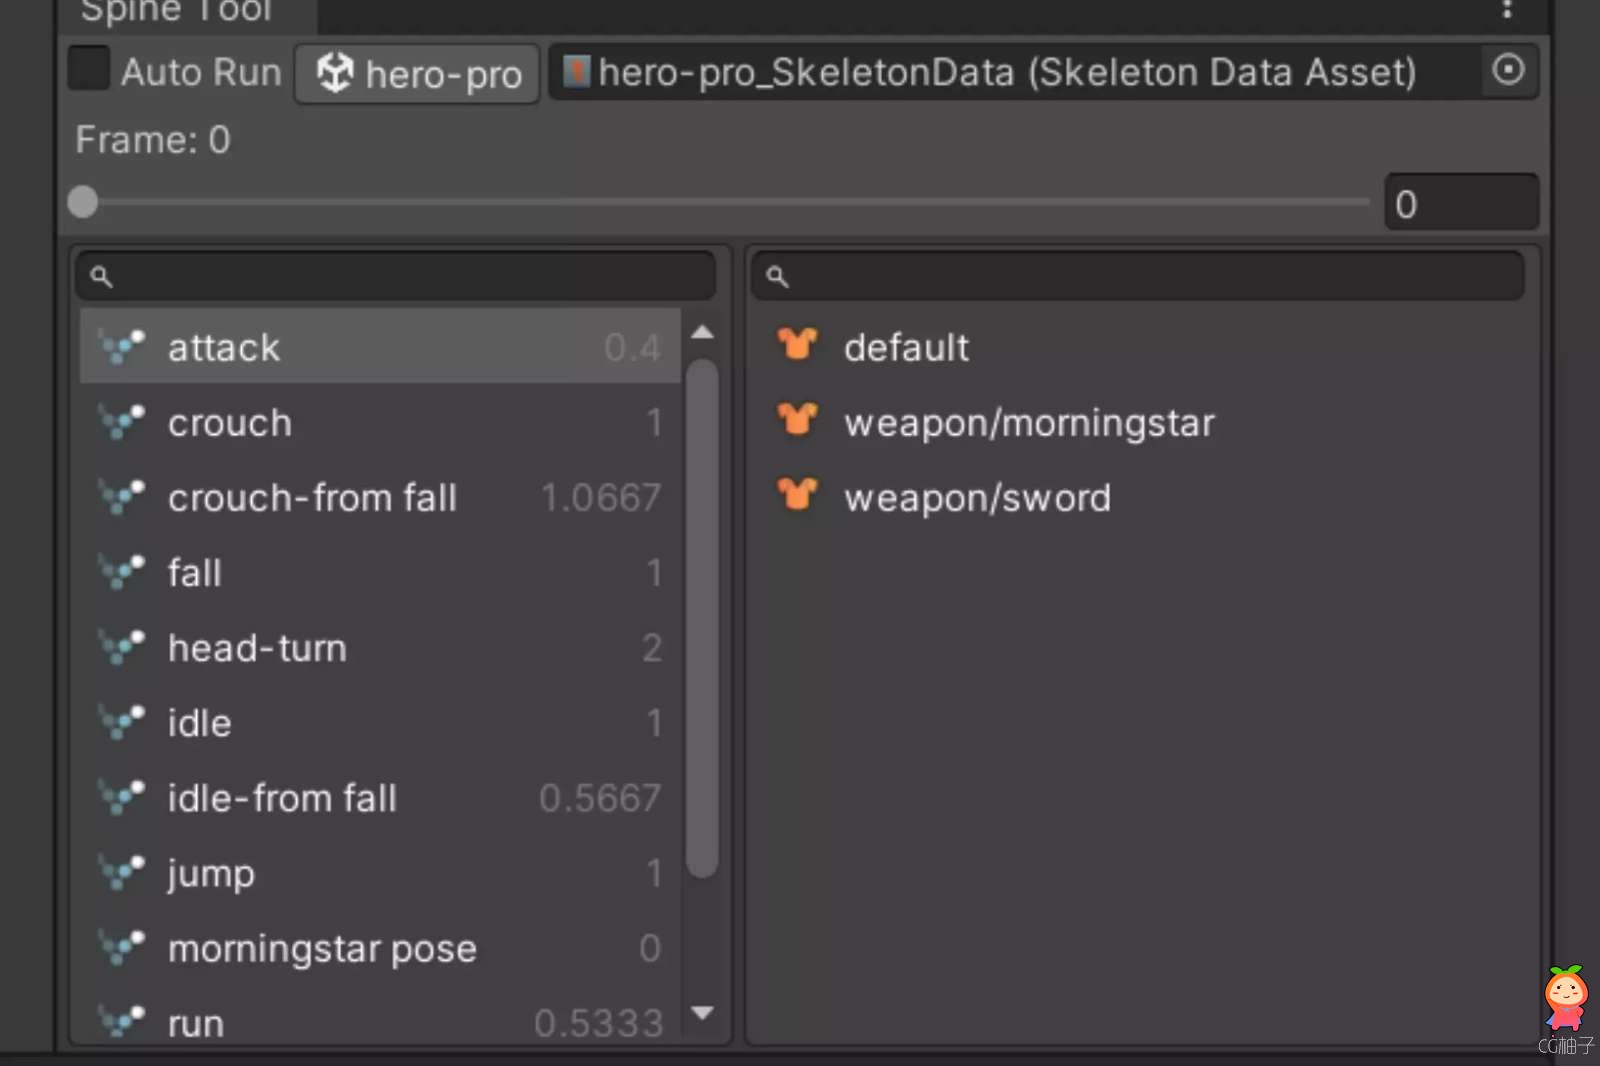Click the 0.5667 duration value
This screenshot has width=1600, height=1066.
(600, 798)
